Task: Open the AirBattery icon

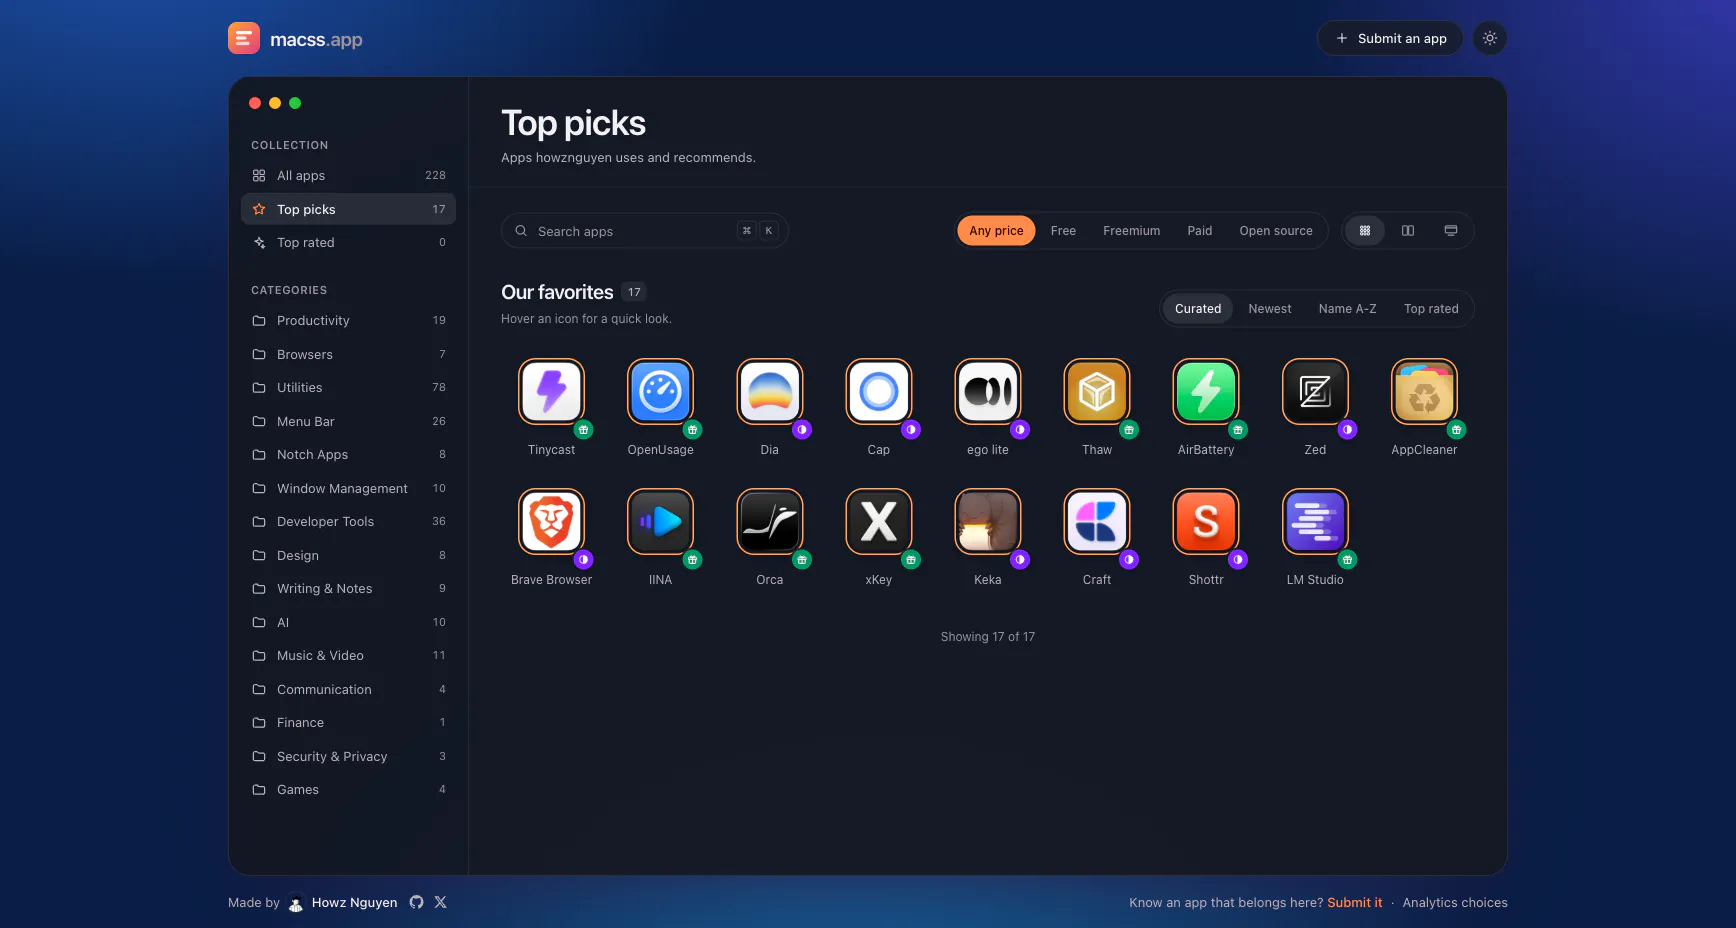Action: click(x=1206, y=391)
